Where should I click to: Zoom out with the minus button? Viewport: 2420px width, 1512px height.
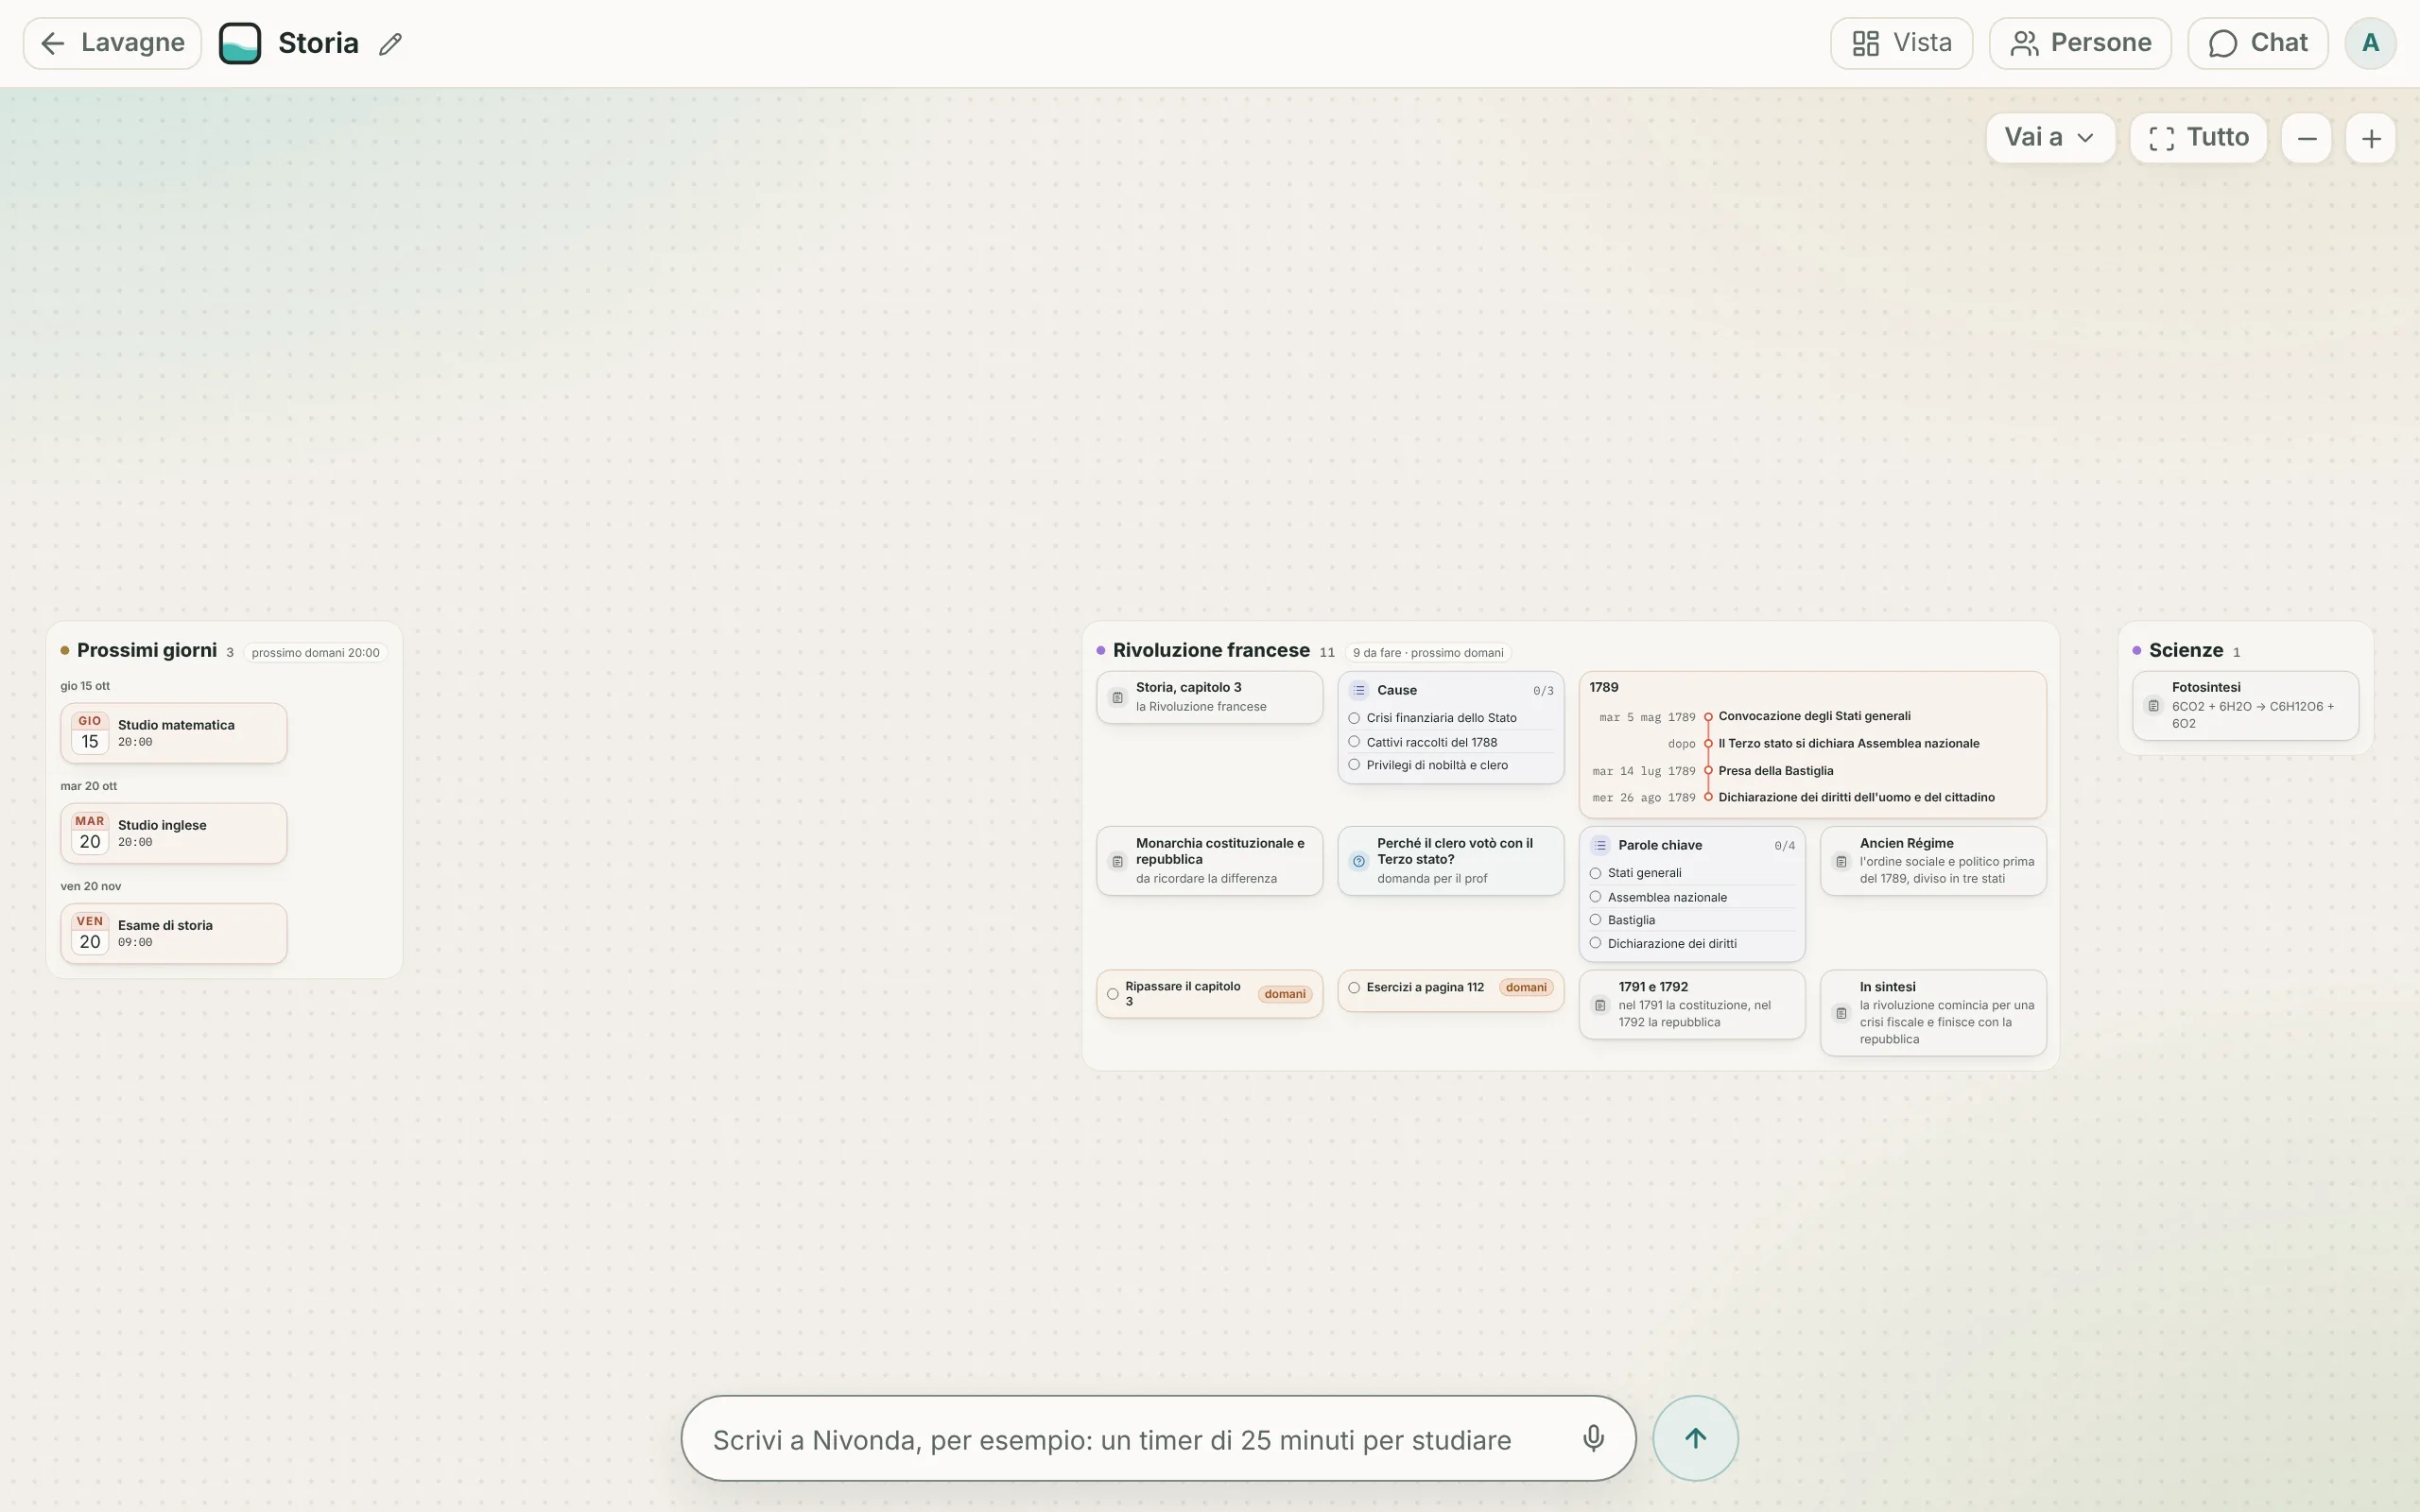(x=2306, y=138)
